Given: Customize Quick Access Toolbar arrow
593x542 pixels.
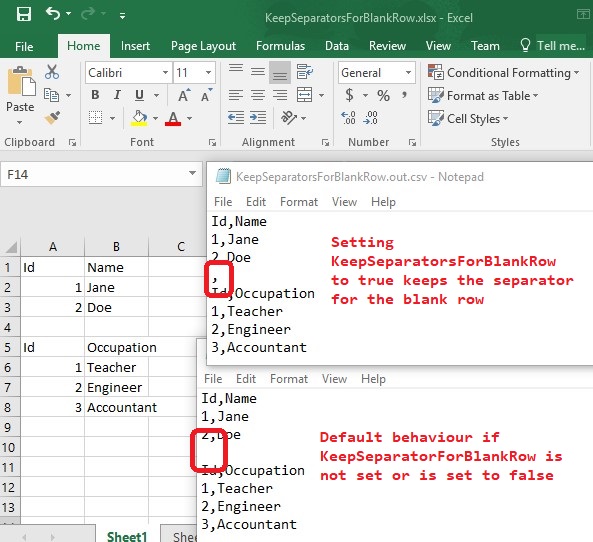Looking at the screenshot, I should (122, 16).
